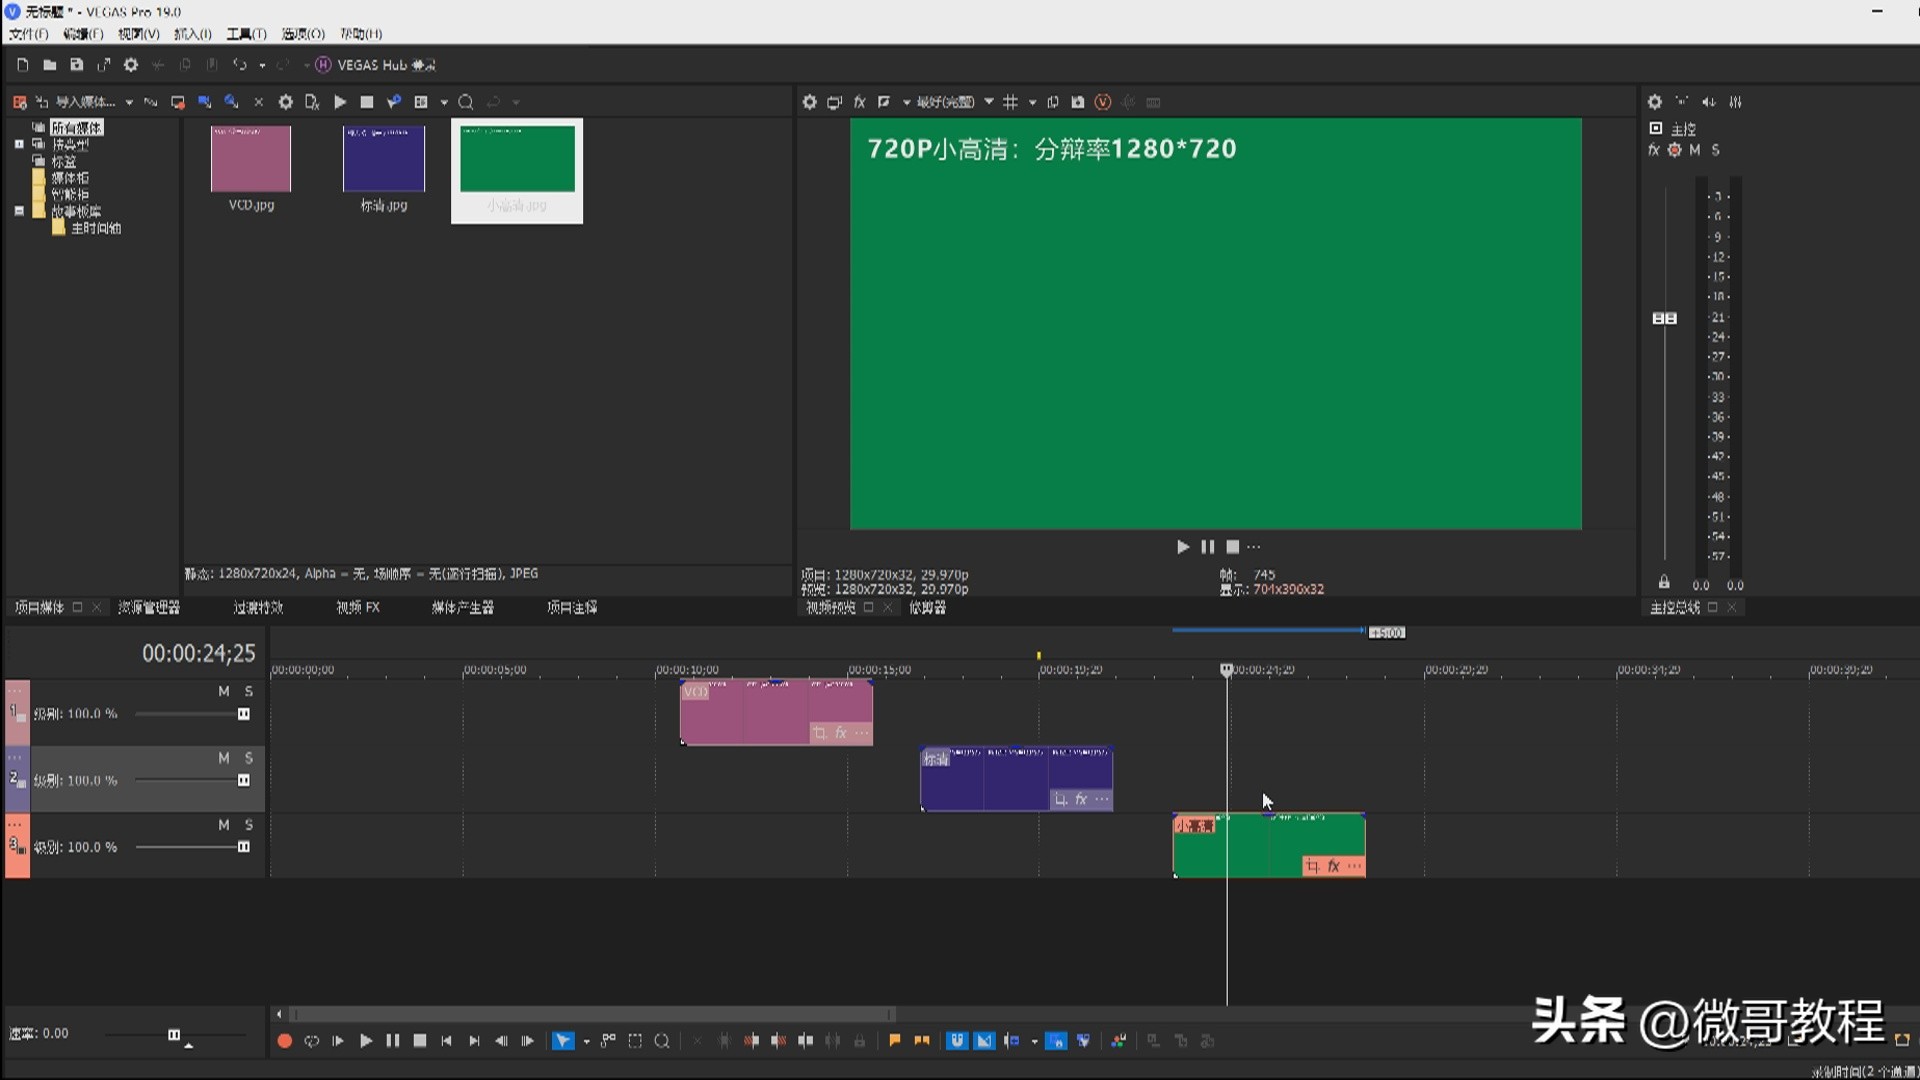The image size is (1920, 1080).
Task: Activate the zoom magnifier tool in the timeline toolbar
Action: [x=661, y=1040]
